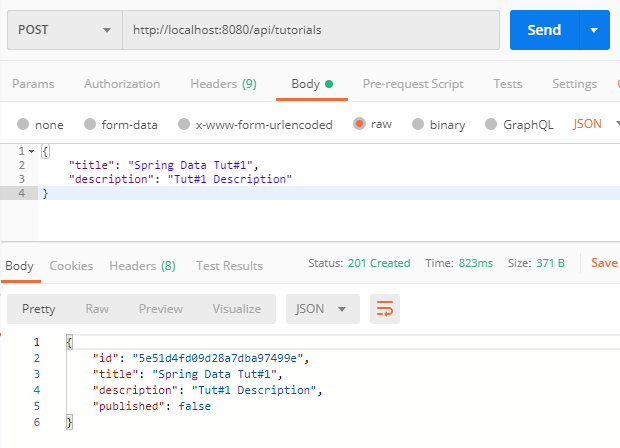Click the request "description" line in editor
This screenshot has height=448, width=620.
(x=180, y=179)
